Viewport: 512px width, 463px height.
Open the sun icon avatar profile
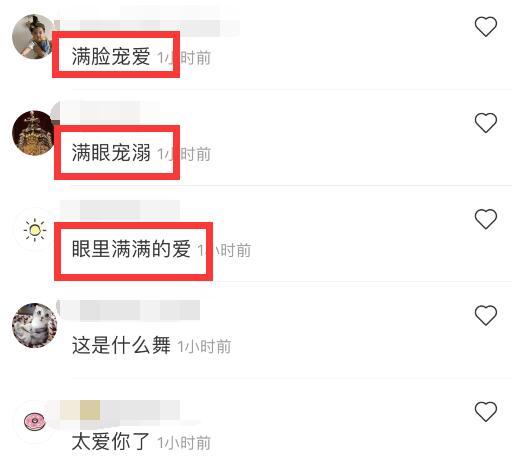[x=35, y=229]
